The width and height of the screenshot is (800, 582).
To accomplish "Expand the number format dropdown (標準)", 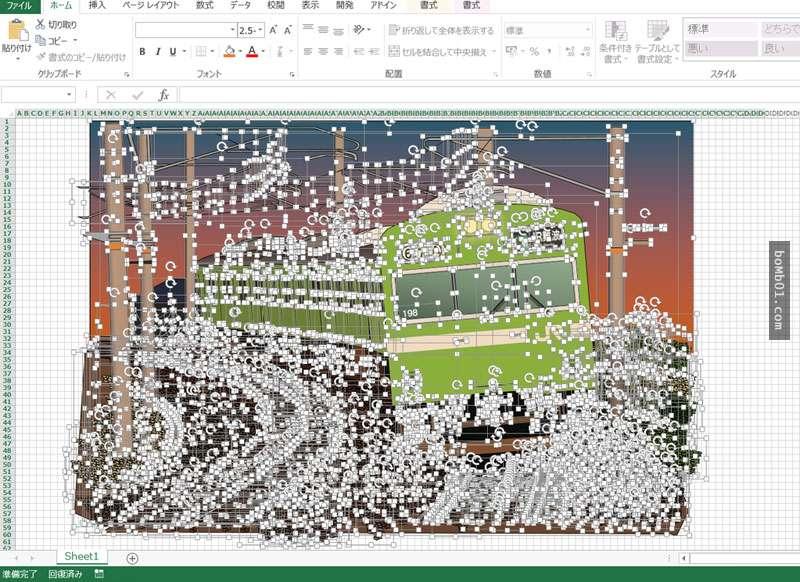I will click(587, 30).
